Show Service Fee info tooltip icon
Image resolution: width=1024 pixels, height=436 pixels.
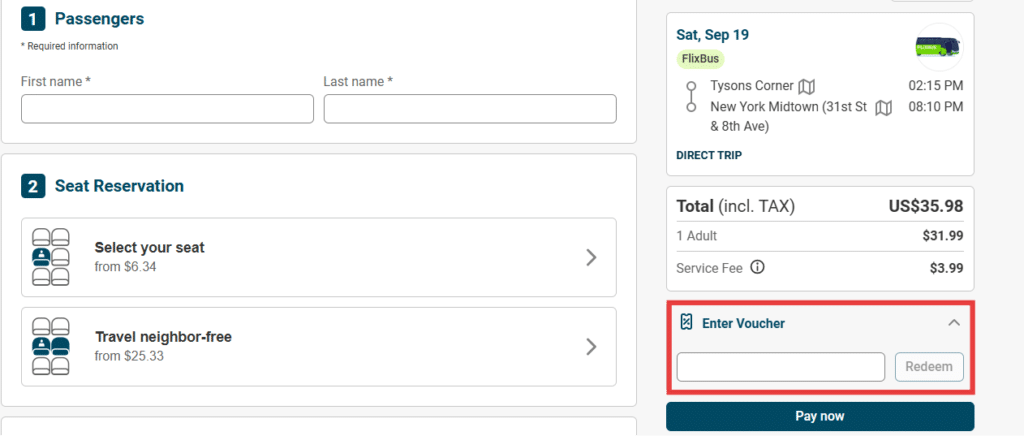point(757,268)
